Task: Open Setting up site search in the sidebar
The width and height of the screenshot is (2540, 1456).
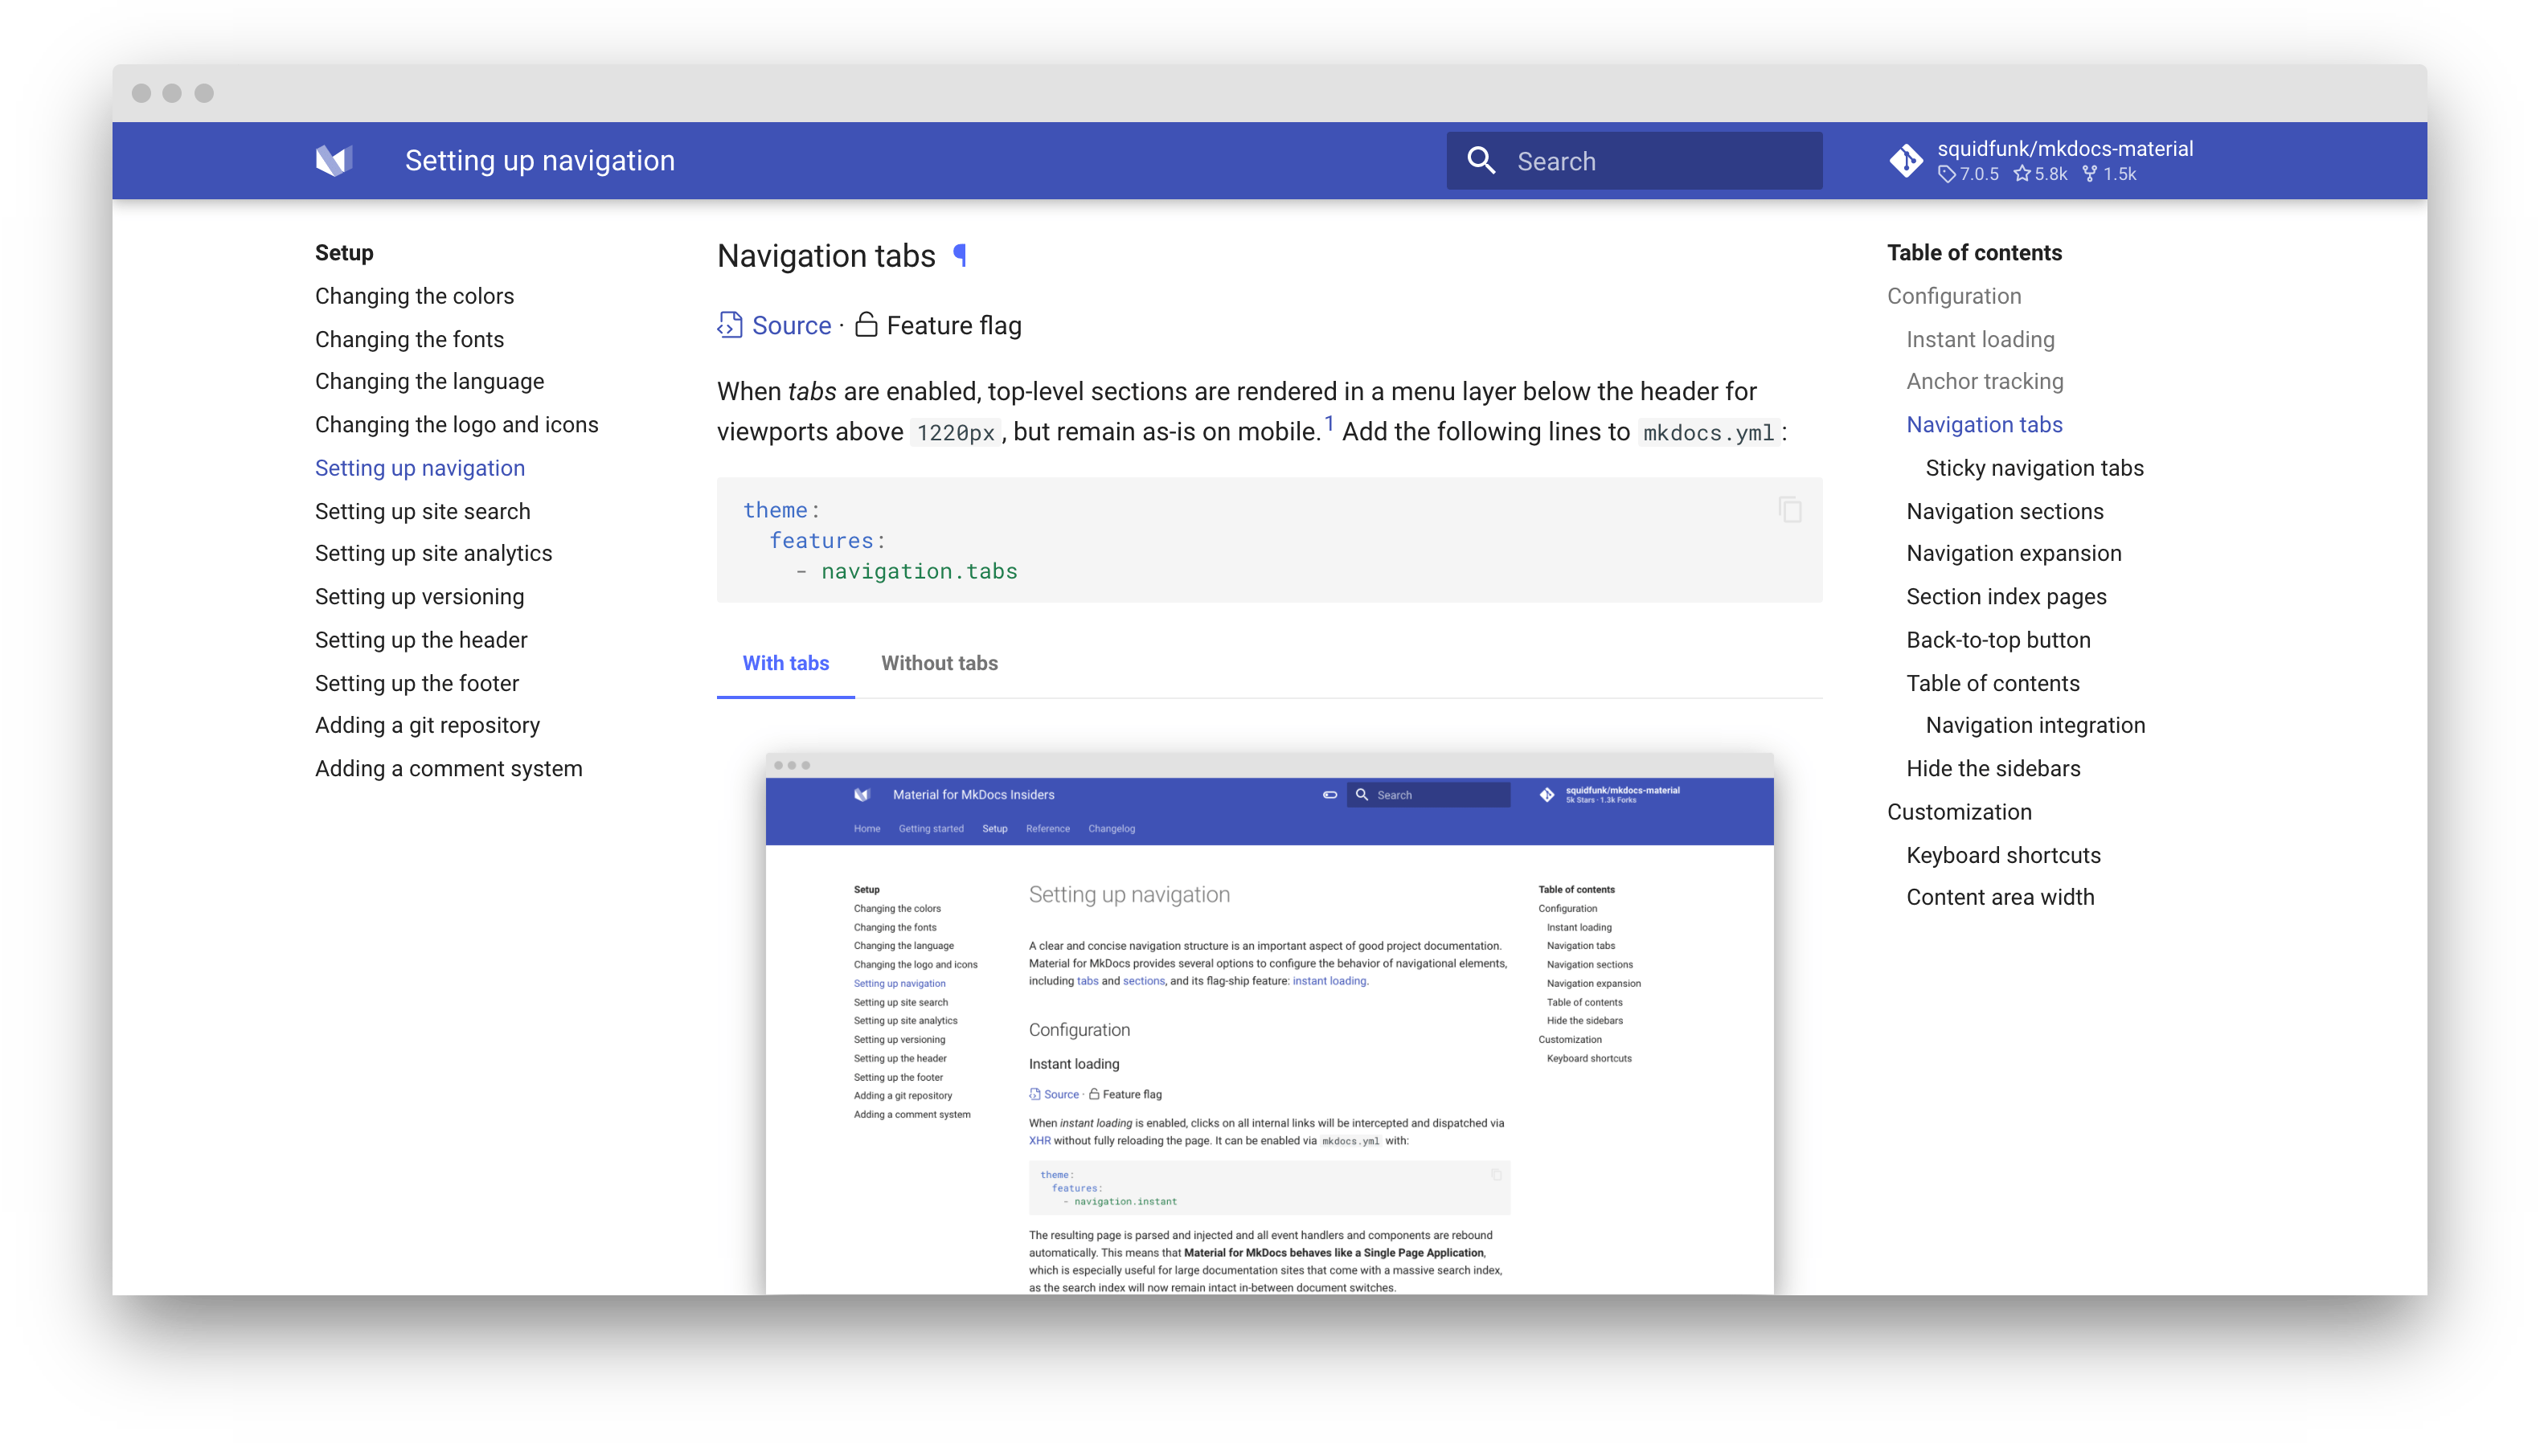Action: (423, 511)
